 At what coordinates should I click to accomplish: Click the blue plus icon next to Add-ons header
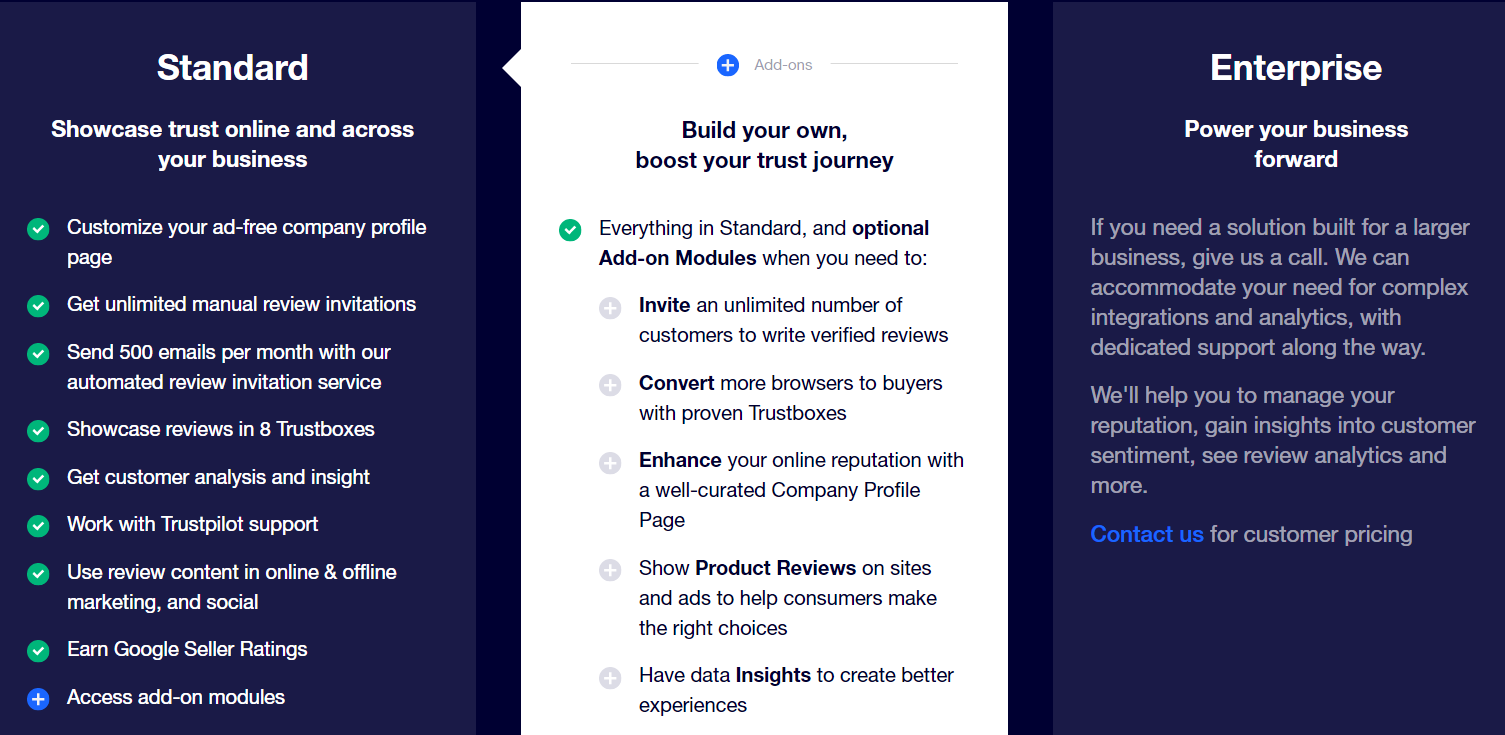728,65
